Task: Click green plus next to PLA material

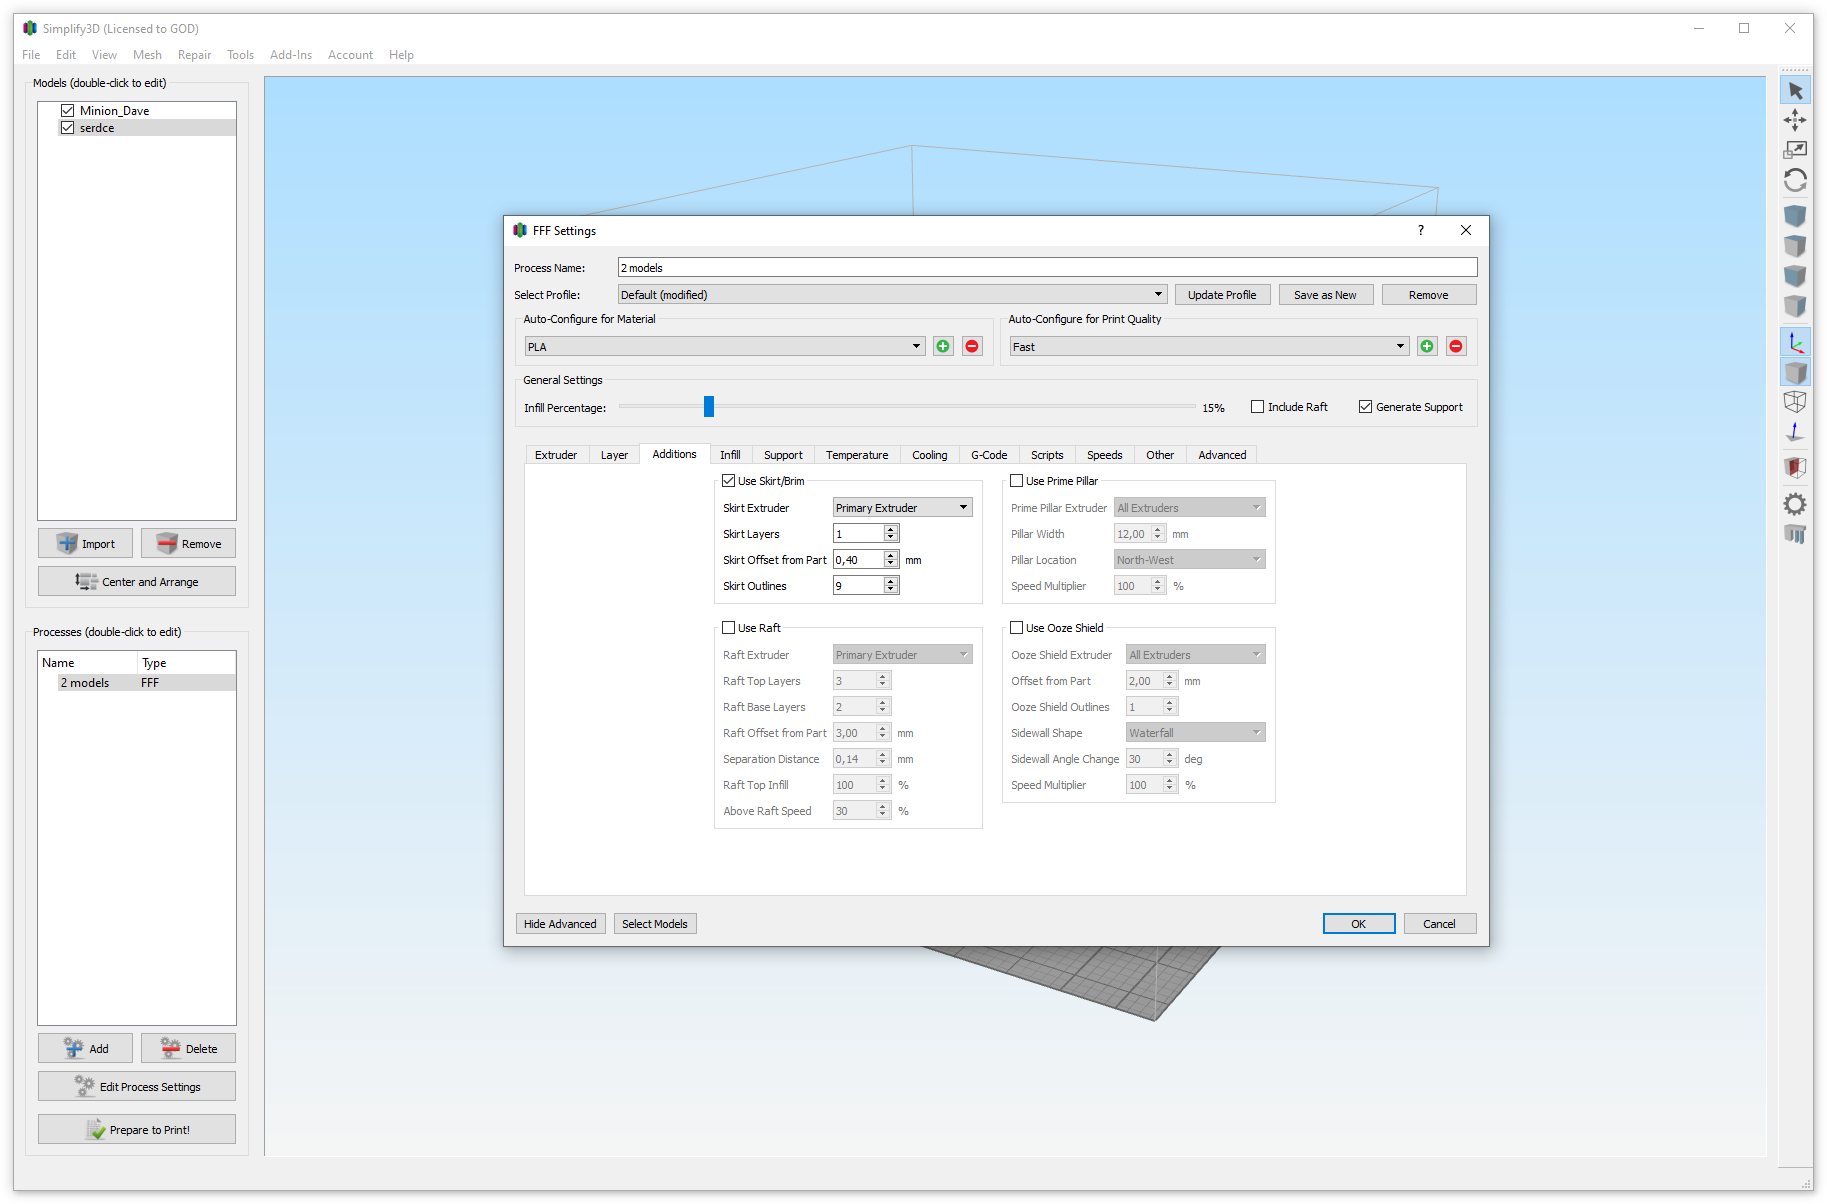Action: pos(943,346)
